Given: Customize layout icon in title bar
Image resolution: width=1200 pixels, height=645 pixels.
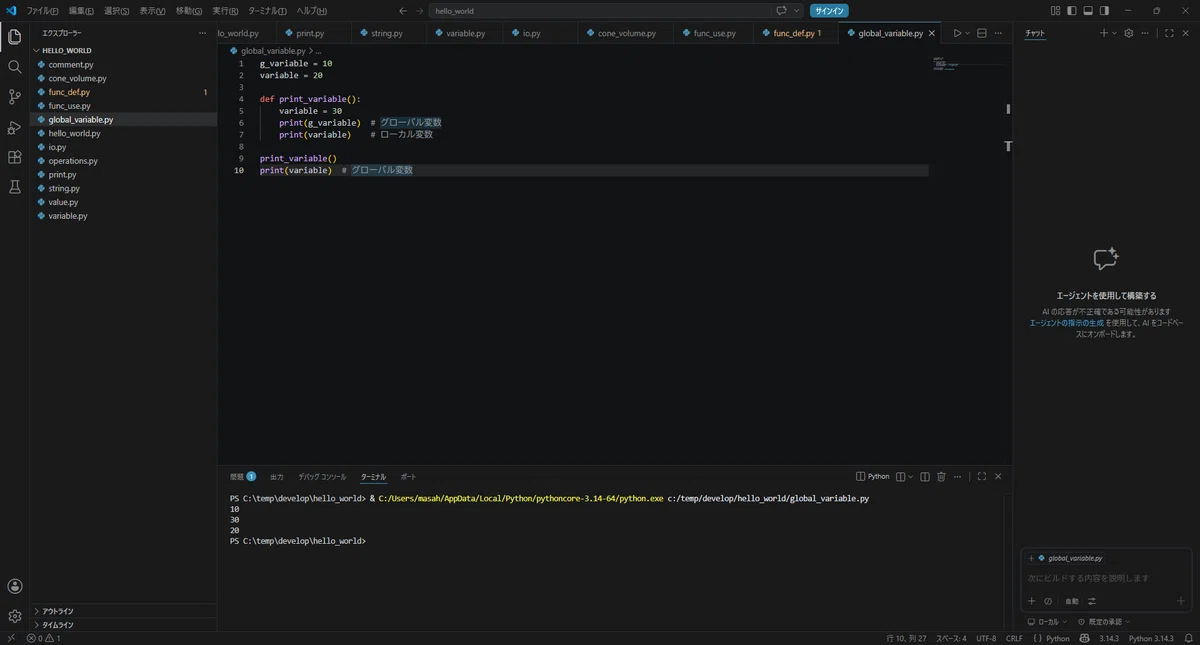Looking at the screenshot, I should click(1056, 11).
